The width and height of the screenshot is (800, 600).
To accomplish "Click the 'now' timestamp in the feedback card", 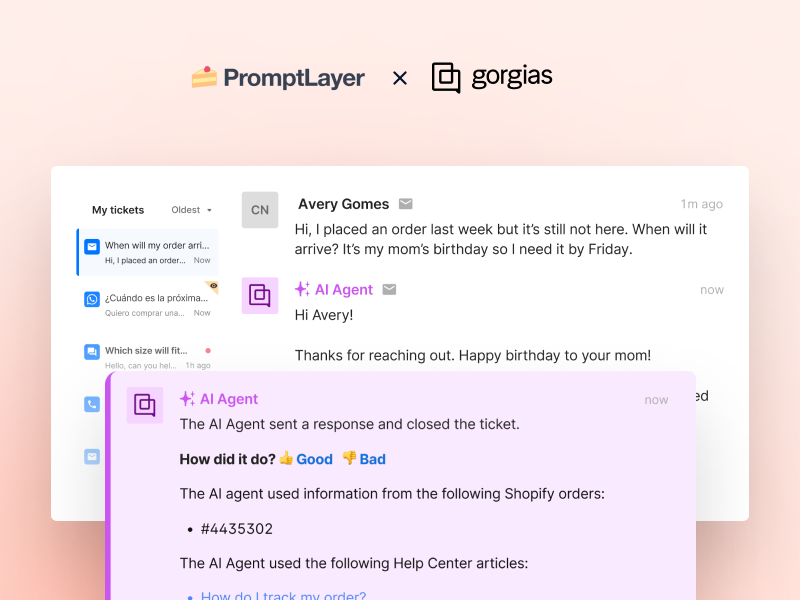I will (x=656, y=400).
